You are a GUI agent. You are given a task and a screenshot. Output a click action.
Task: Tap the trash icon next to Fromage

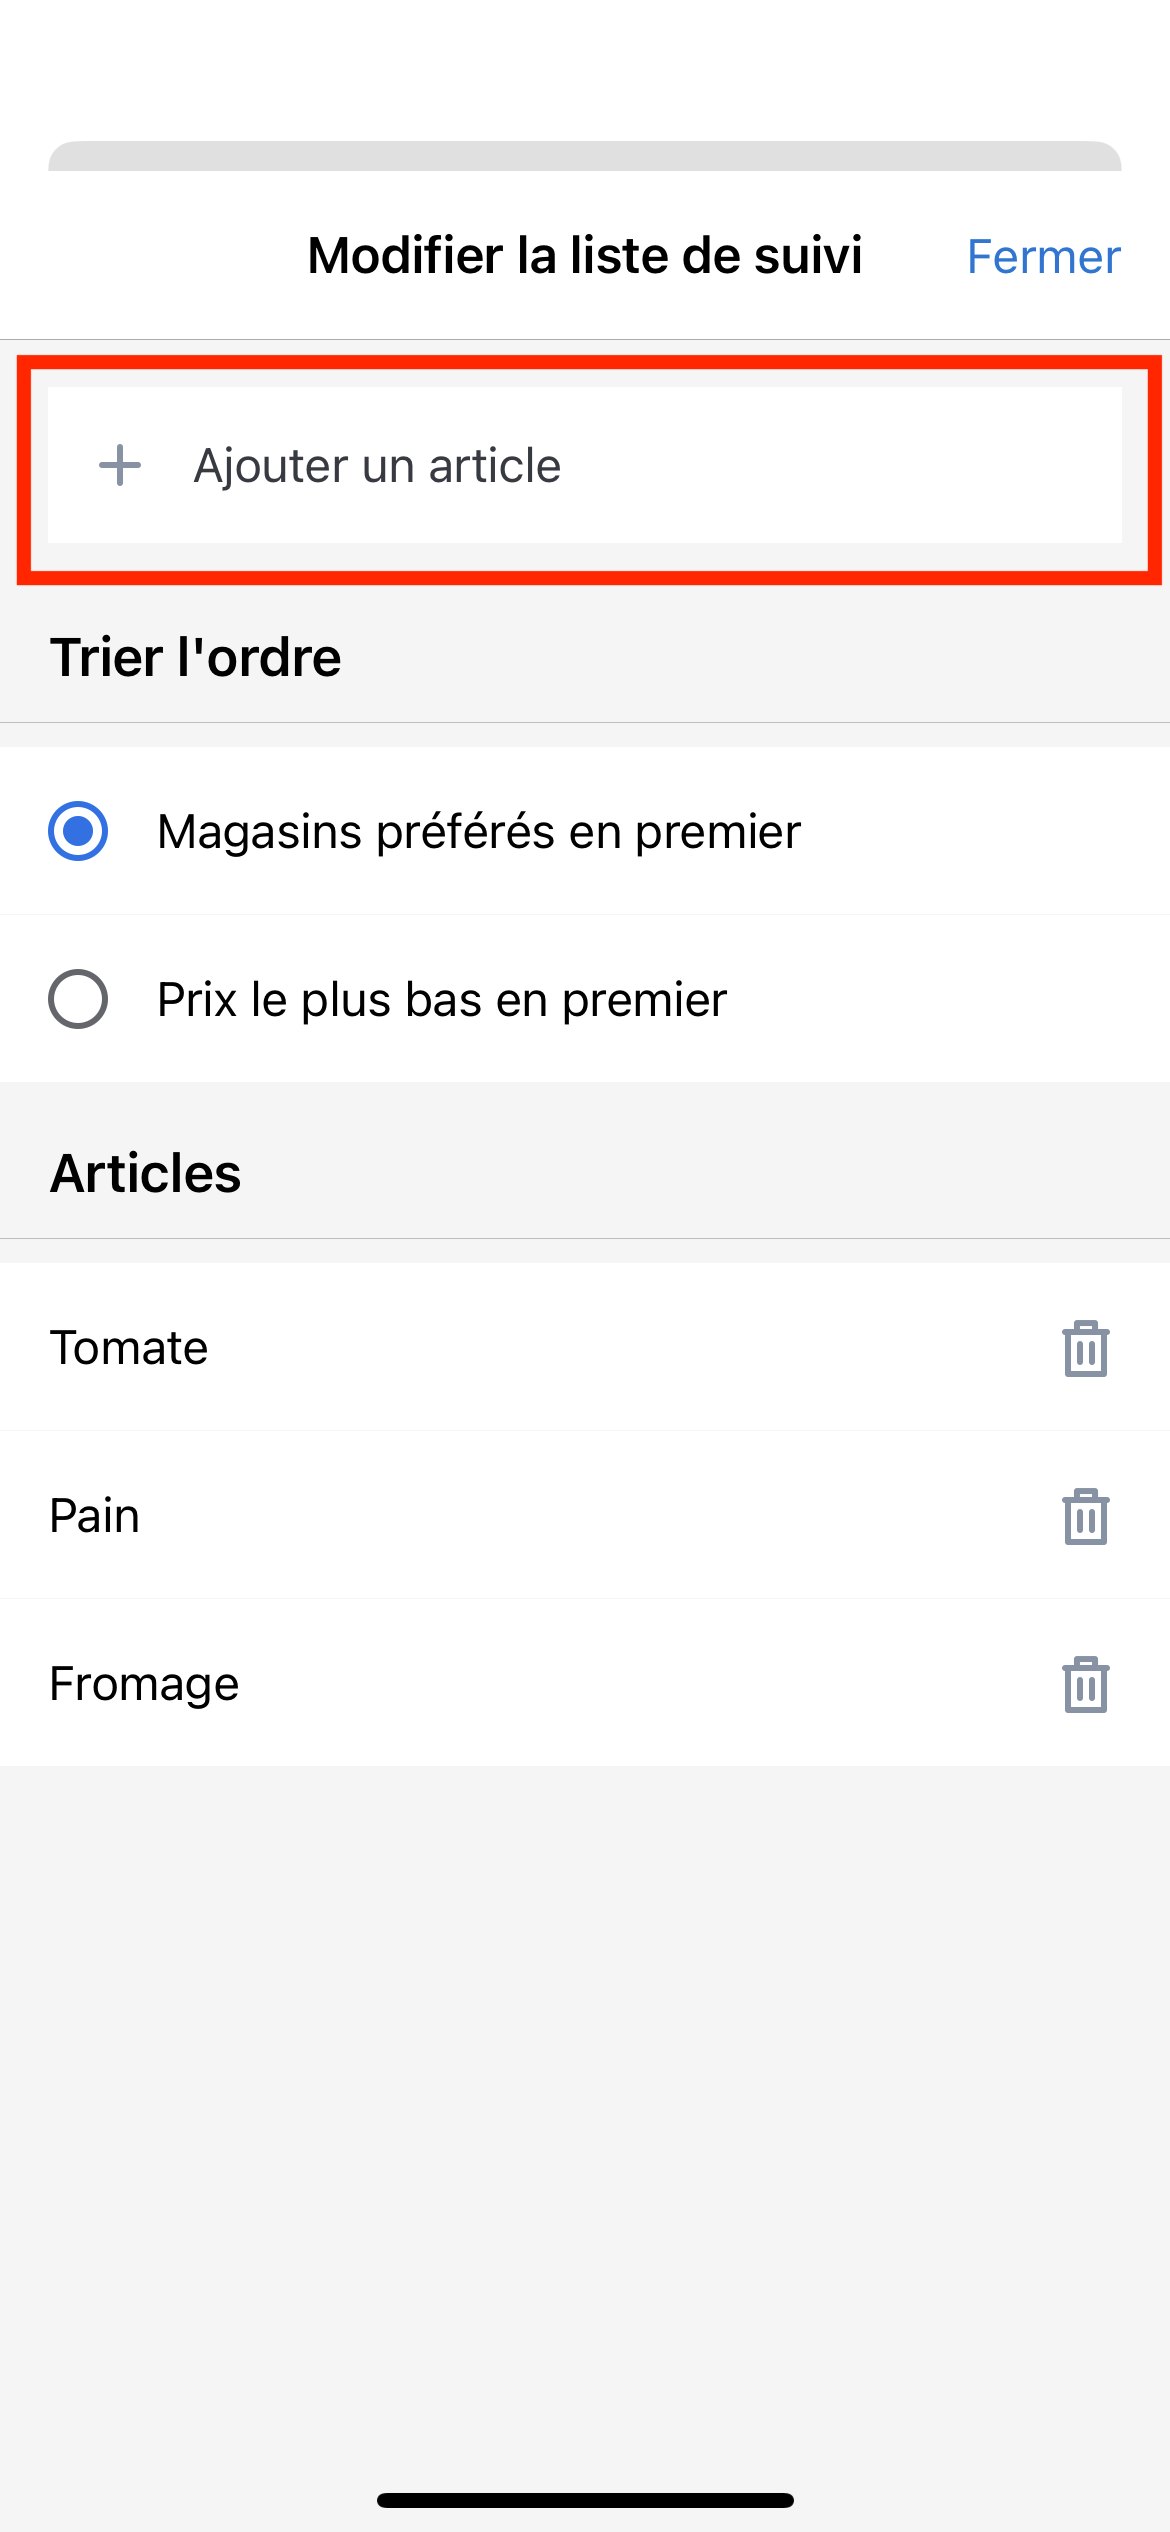tap(1085, 1684)
